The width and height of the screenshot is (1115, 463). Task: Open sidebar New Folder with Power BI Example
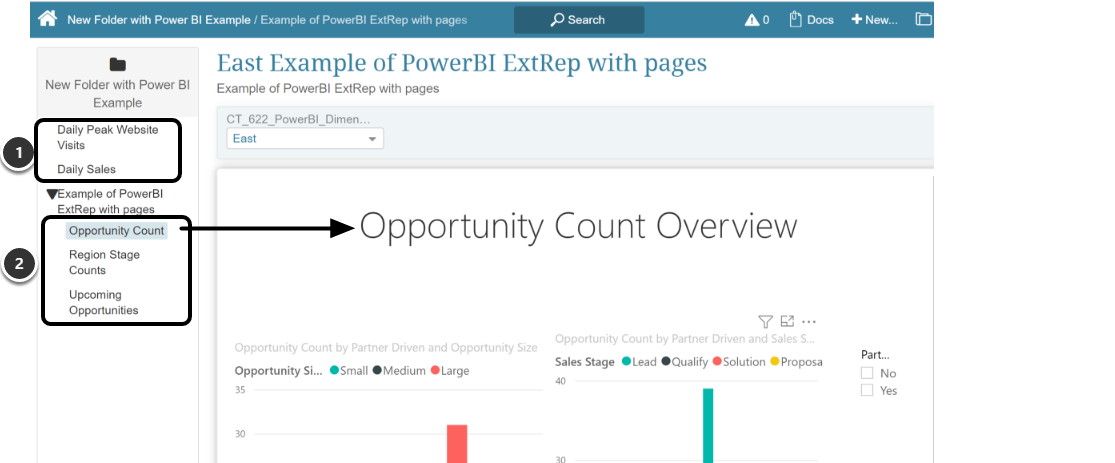pos(117,93)
